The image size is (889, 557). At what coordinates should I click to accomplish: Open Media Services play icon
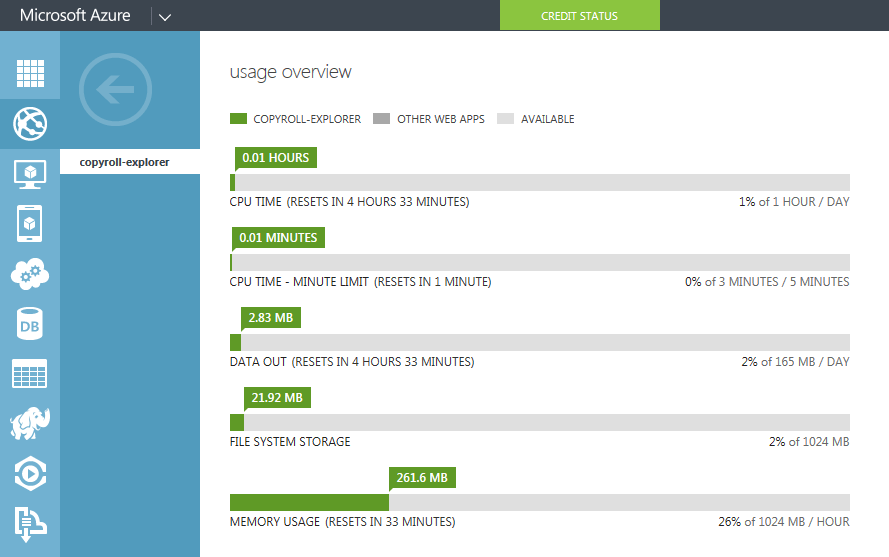click(30, 473)
